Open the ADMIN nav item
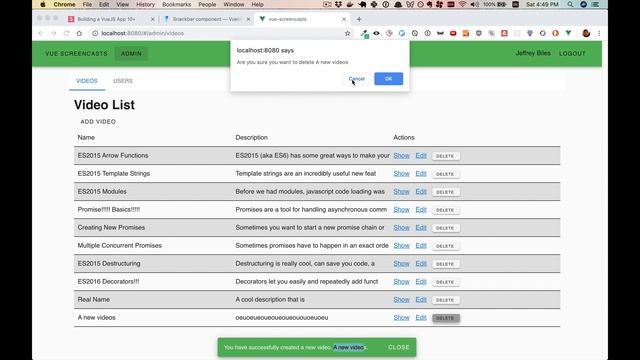This screenshot has height=360, width=640. 131,53
